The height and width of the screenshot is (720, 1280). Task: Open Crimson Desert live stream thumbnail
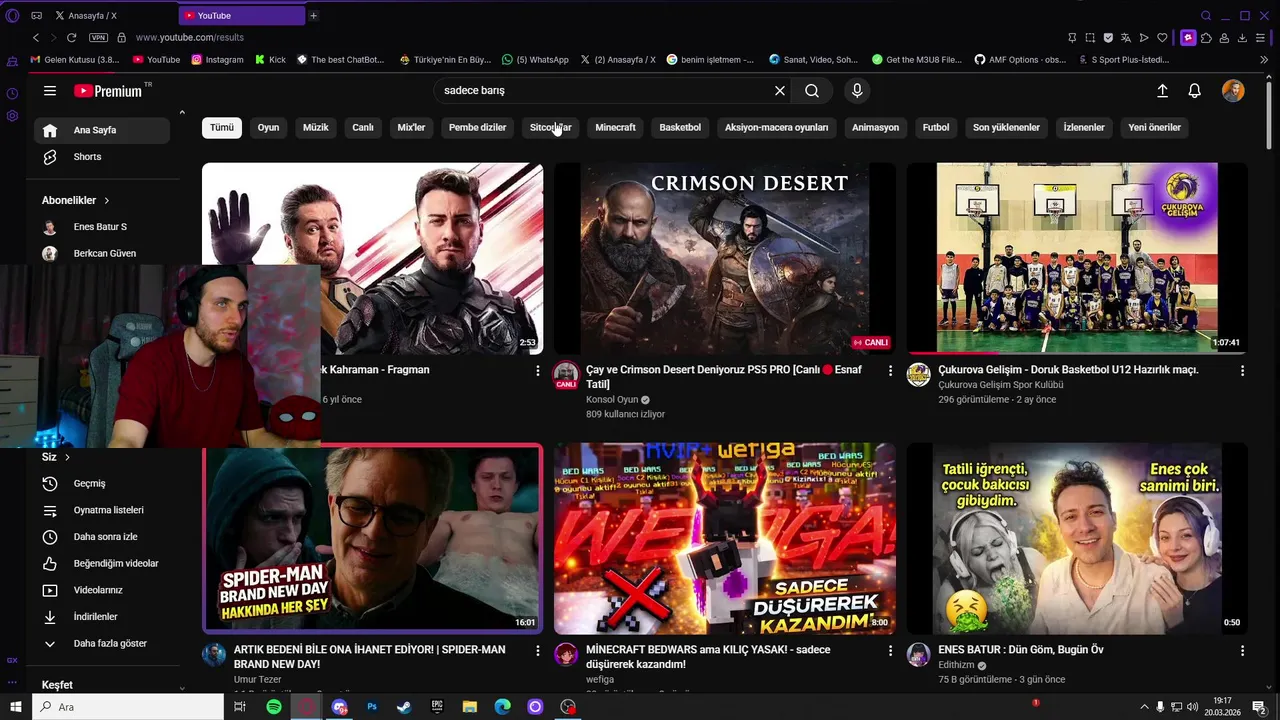coord(725,258)
